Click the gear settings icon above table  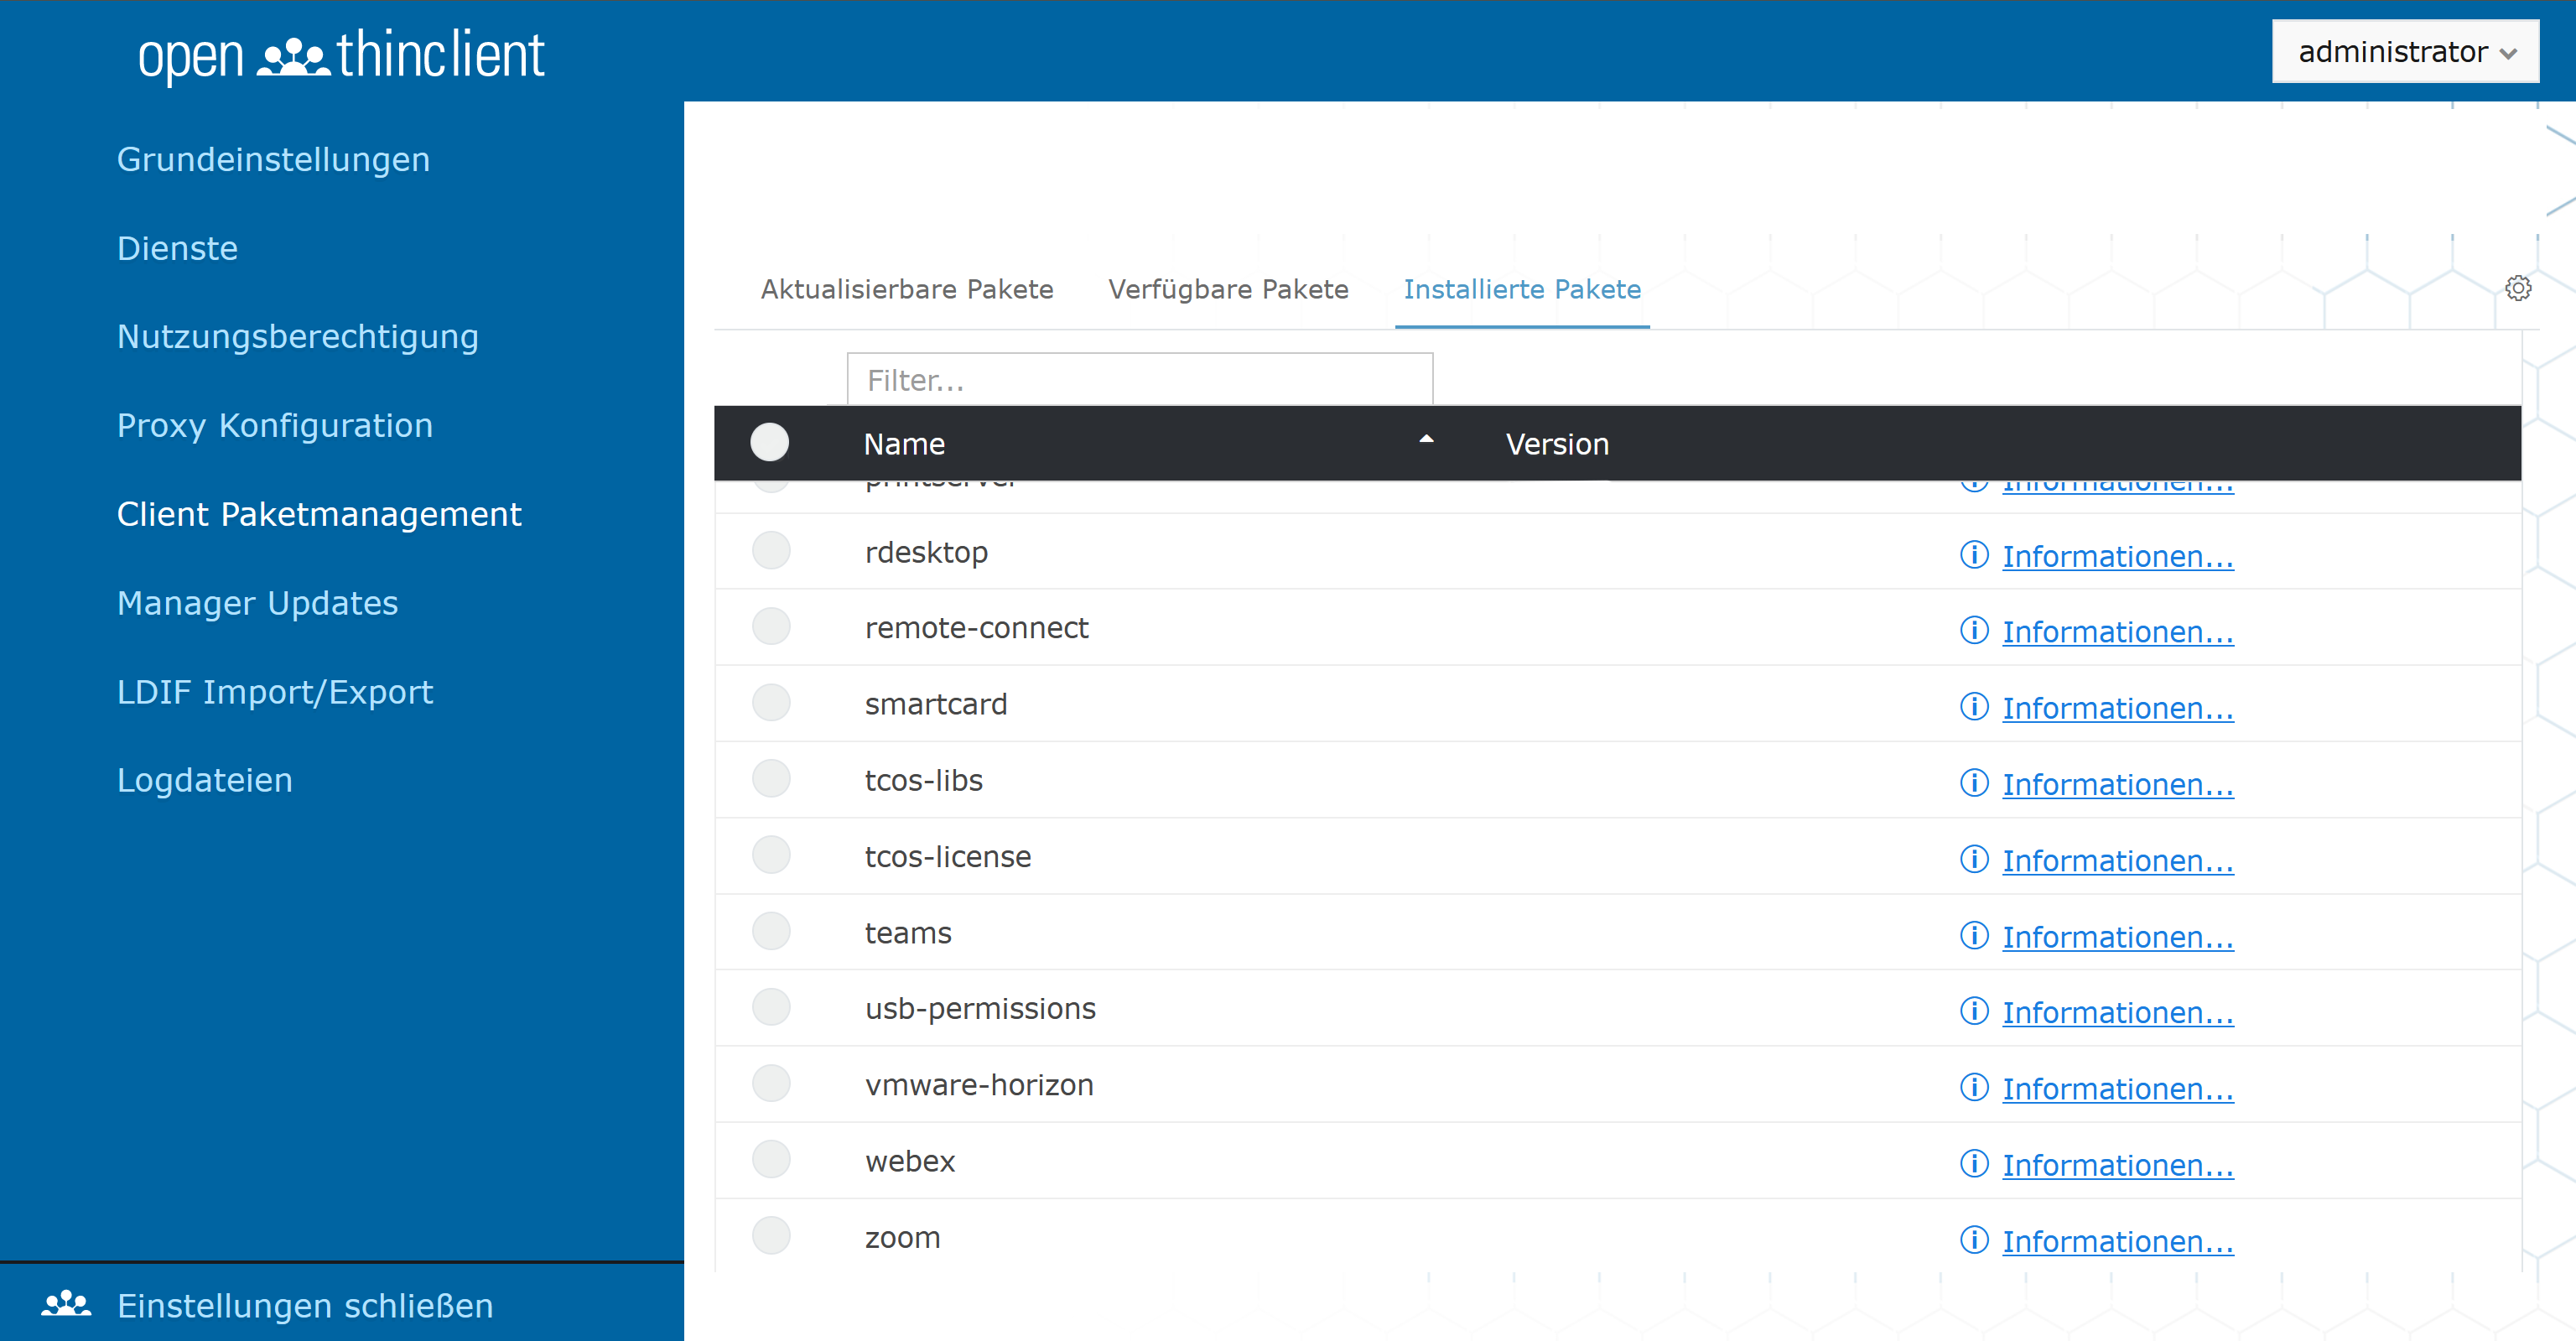coord(2517,288)
